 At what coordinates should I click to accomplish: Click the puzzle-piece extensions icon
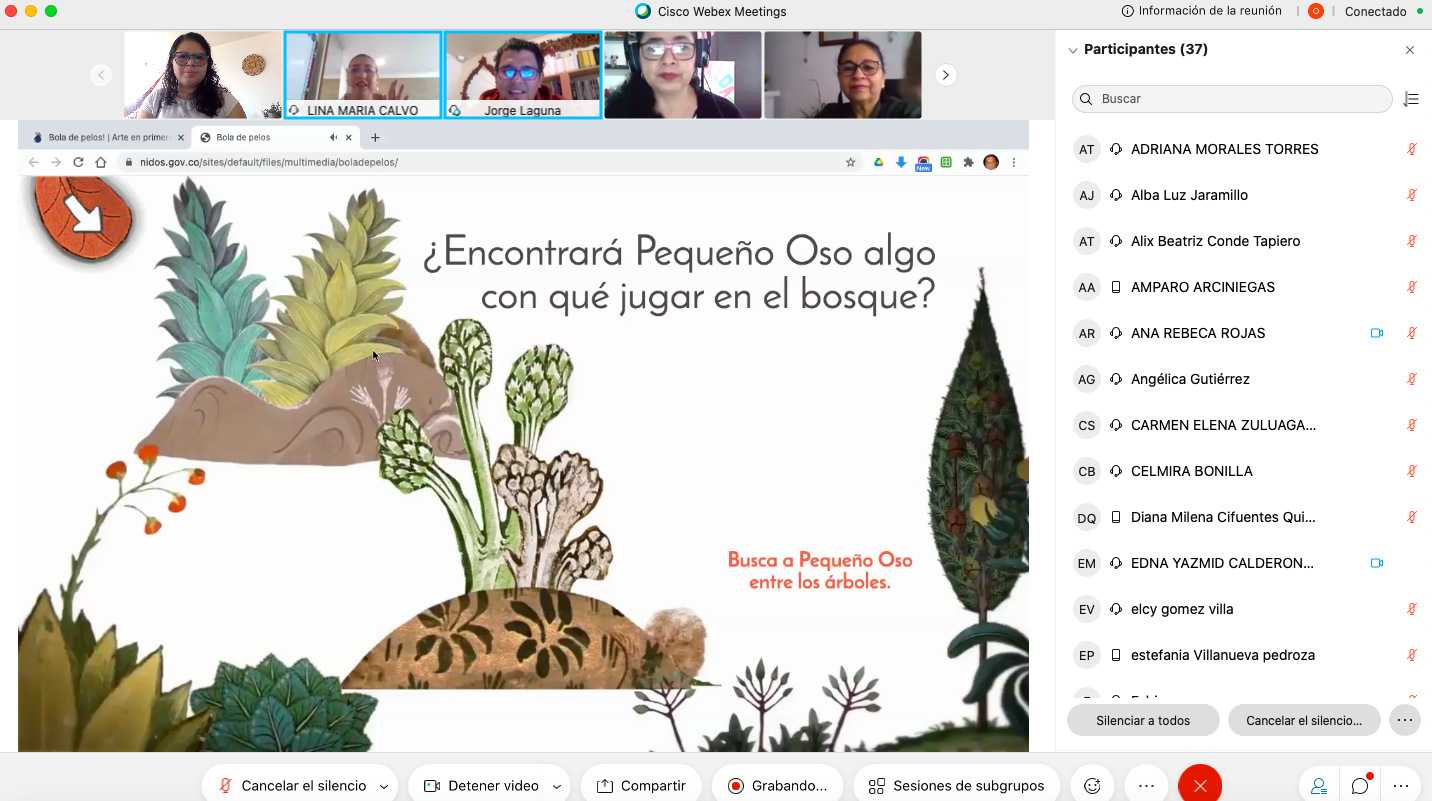(x=968, y=162)
